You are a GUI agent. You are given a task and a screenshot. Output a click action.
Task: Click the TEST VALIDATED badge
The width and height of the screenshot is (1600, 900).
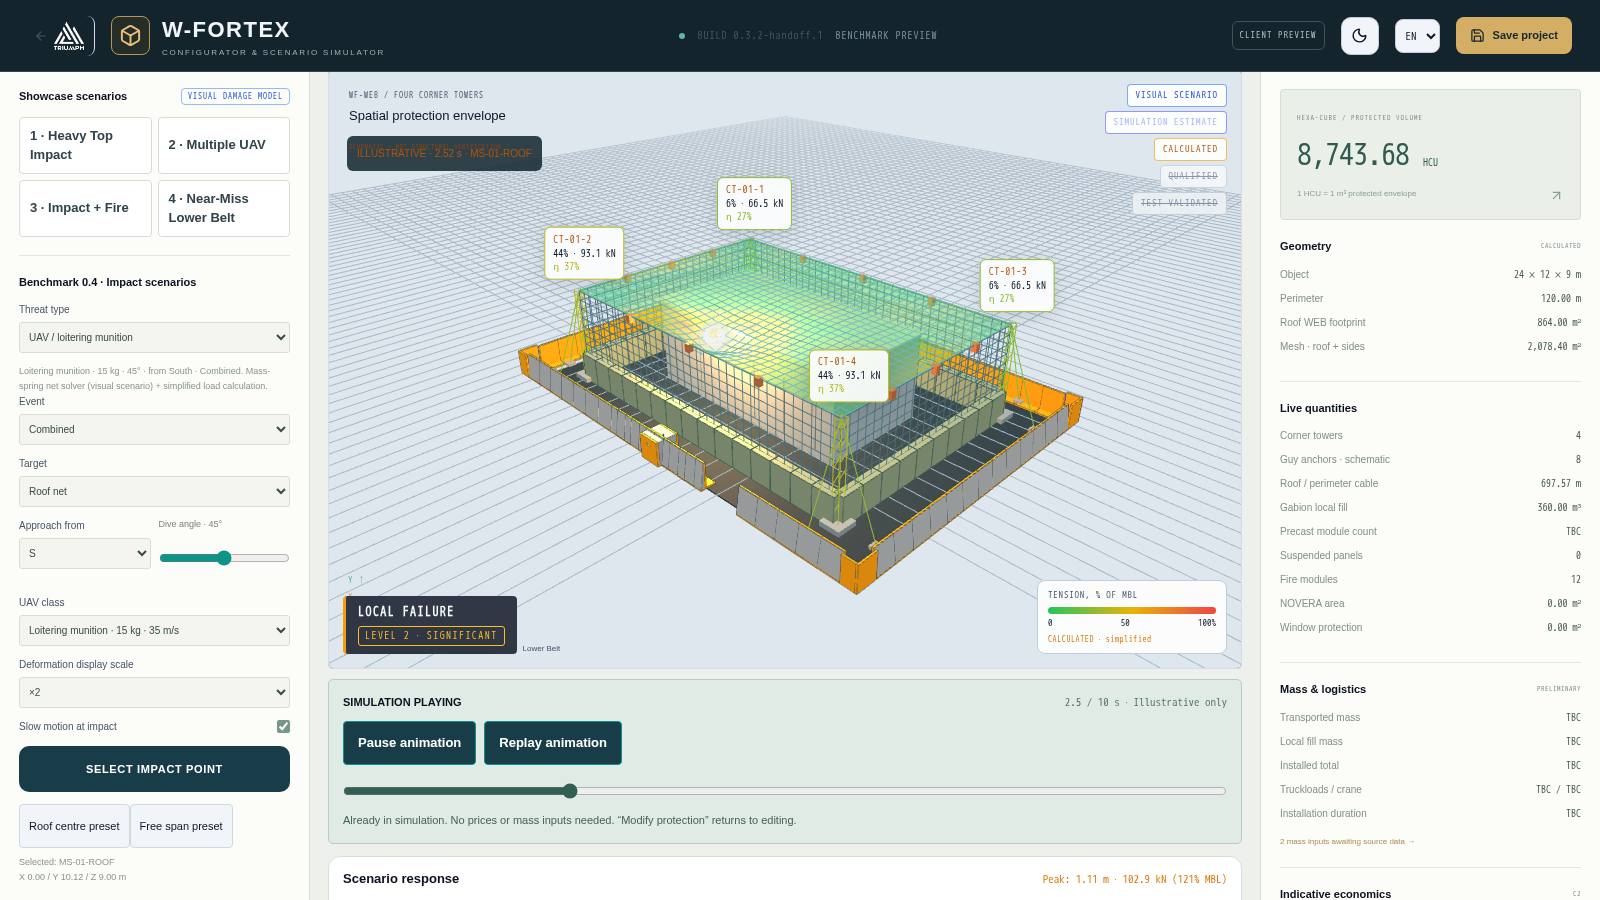(1179, 203)
